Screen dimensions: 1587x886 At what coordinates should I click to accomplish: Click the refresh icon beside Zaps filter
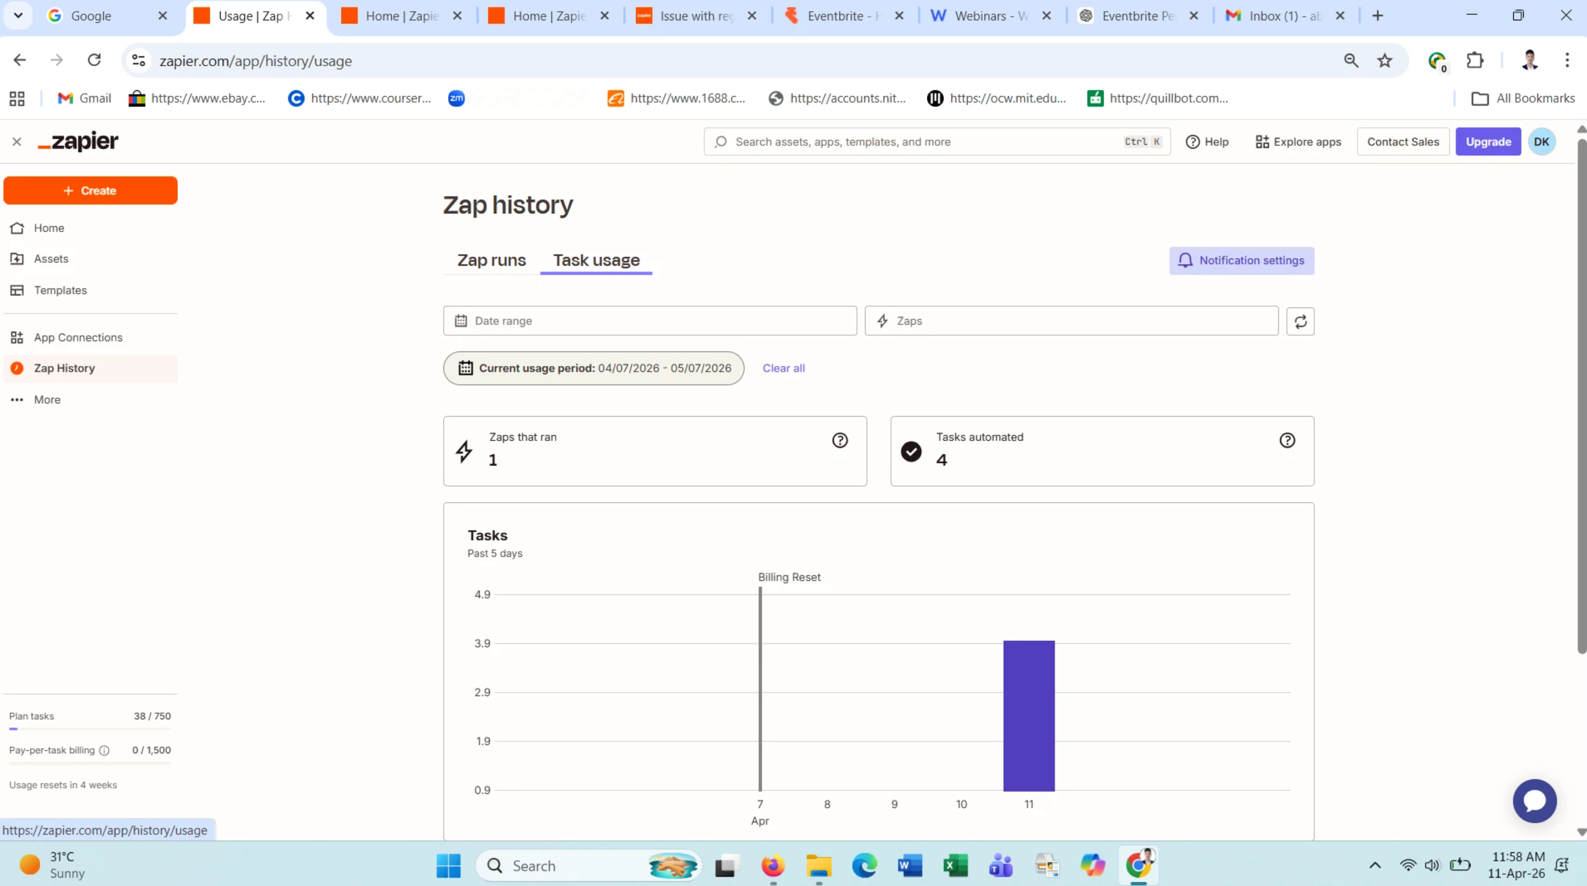point(1300,321)
